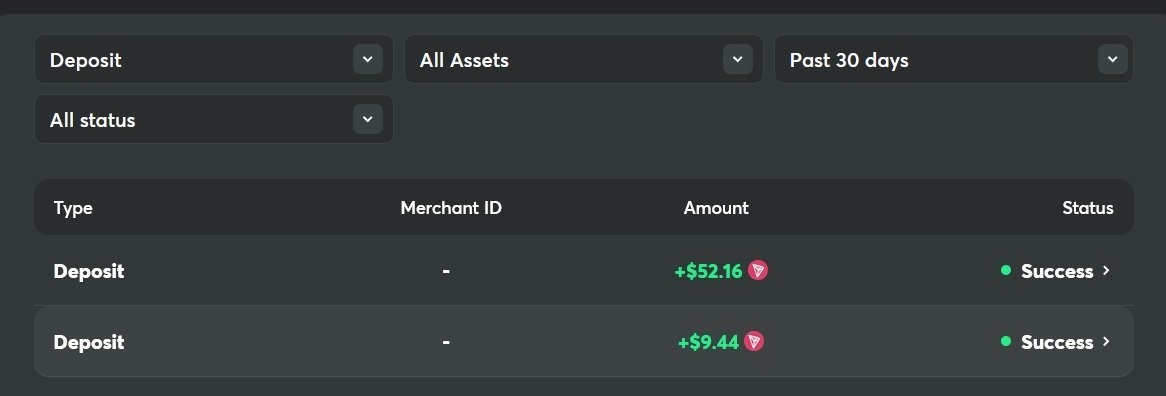Select the +$52.16 deposit row
Image resolution: width=1166 pixels, height=396 pixels.
[x=584, y=270]
